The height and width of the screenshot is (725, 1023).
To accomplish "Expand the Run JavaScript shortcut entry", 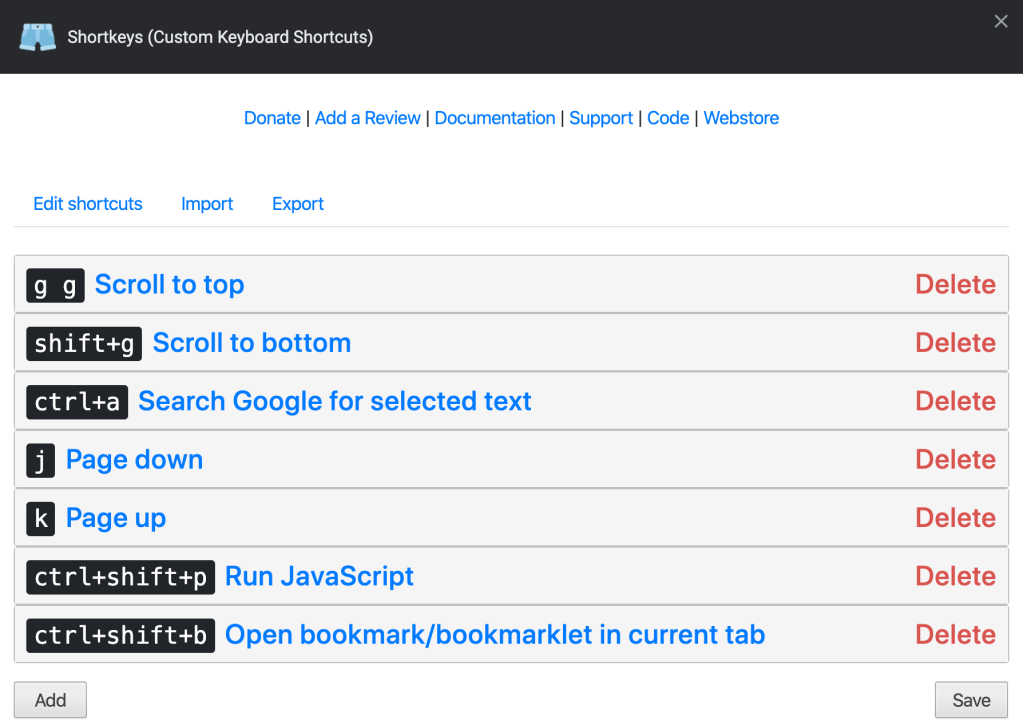I will (x=319, y=577).
